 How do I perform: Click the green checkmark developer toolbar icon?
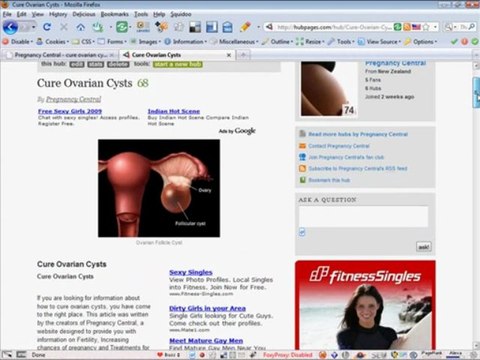[x=454, y=42]
